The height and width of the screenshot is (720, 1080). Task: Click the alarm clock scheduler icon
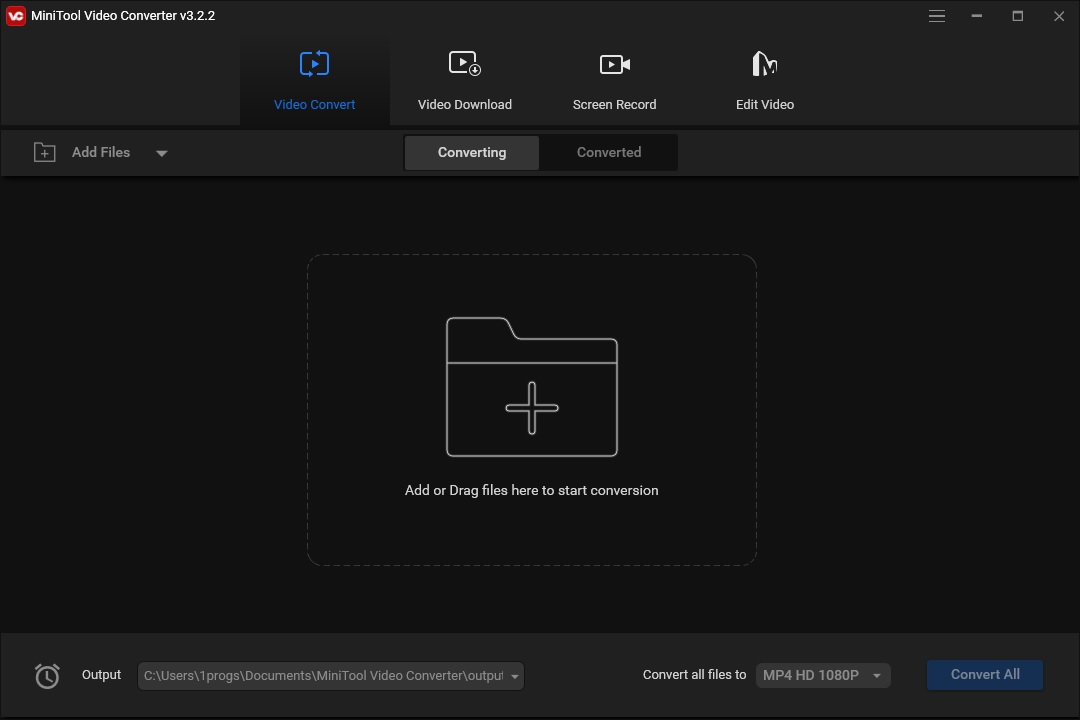[46, 676]
